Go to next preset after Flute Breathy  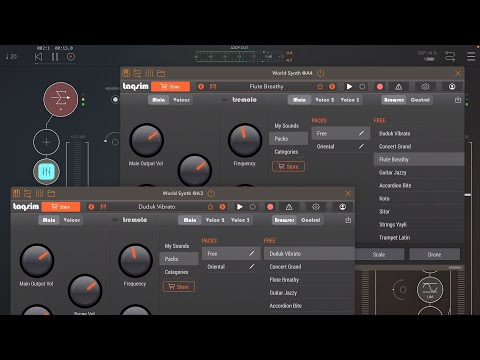pos(332,87)
